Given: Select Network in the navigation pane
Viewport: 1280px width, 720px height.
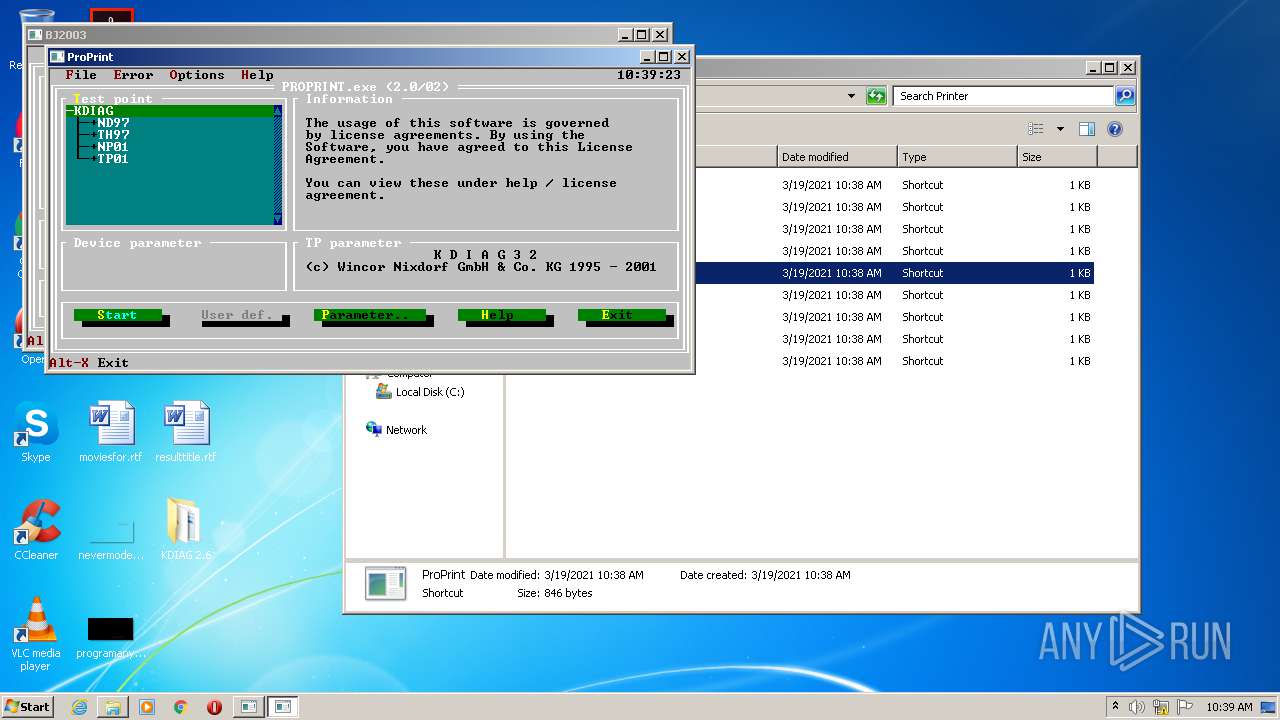Looking at the screenshot, I should point(406,430).
